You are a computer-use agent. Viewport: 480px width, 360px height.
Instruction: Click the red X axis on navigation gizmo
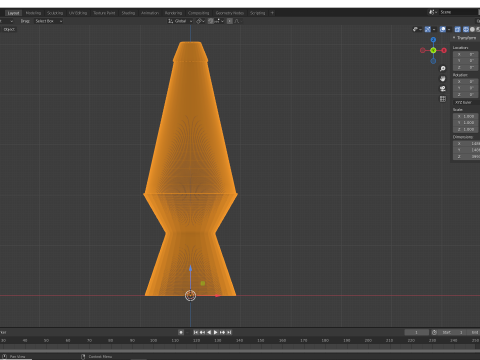(x=444, y=50)
